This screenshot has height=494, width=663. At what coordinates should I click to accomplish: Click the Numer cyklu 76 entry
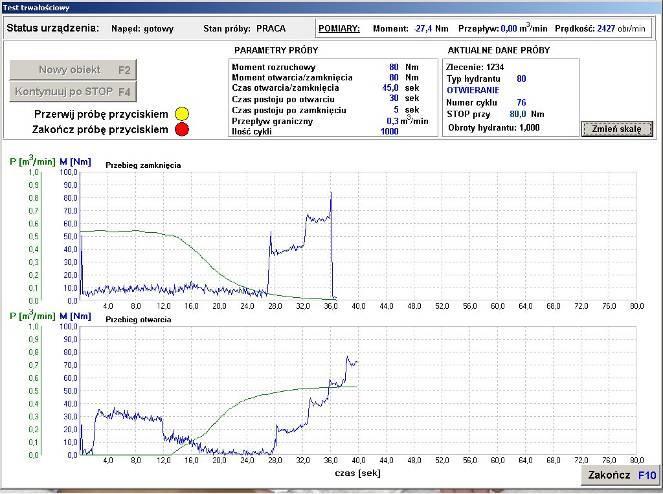[x=486, y=102]
